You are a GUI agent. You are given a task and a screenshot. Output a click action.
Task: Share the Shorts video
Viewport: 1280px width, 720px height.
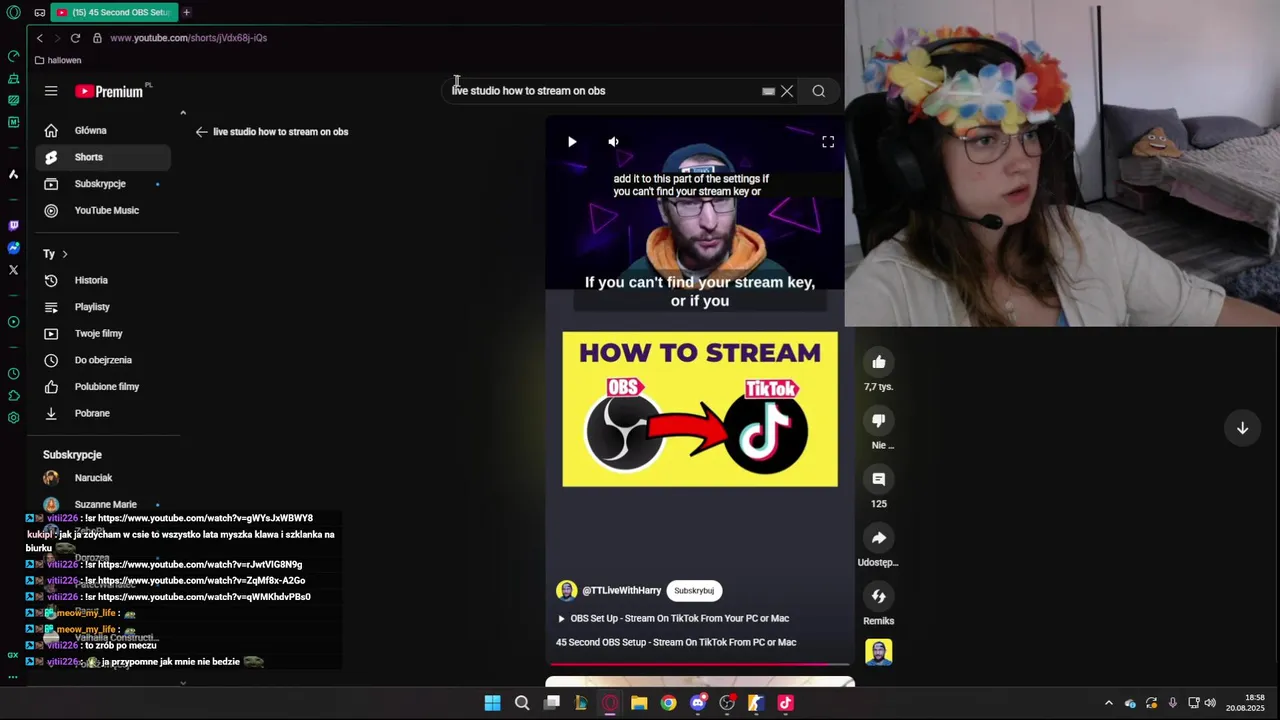click(x=879, y=538)
